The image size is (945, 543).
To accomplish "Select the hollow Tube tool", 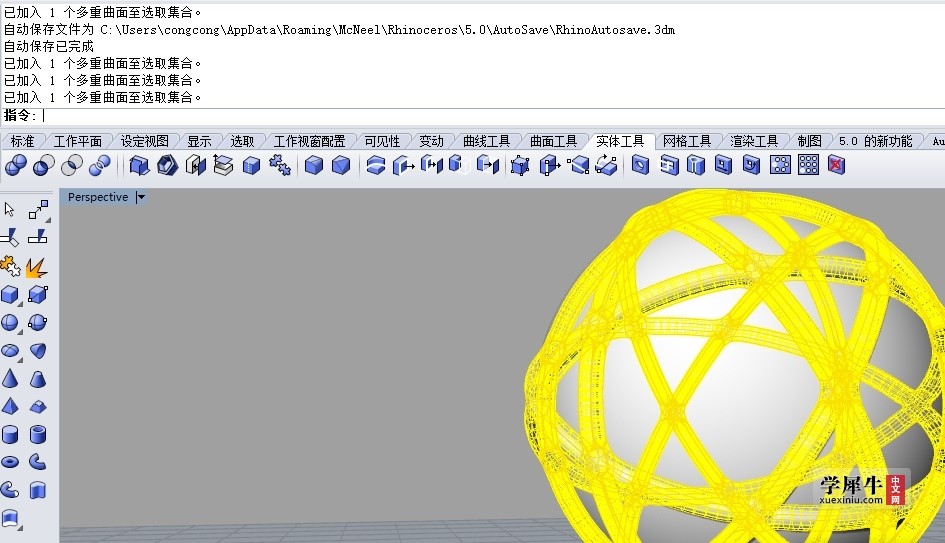I will tap(37, 434).
